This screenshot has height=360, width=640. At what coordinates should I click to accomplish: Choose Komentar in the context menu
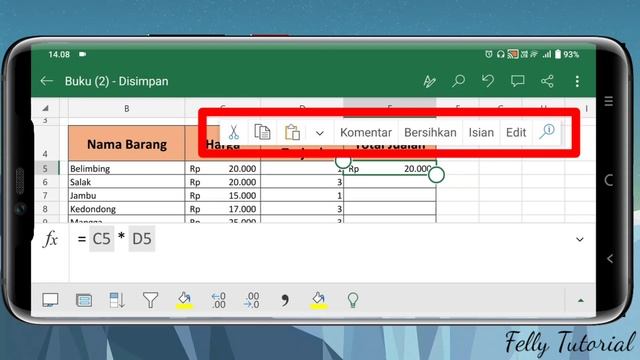pos(366,133)
